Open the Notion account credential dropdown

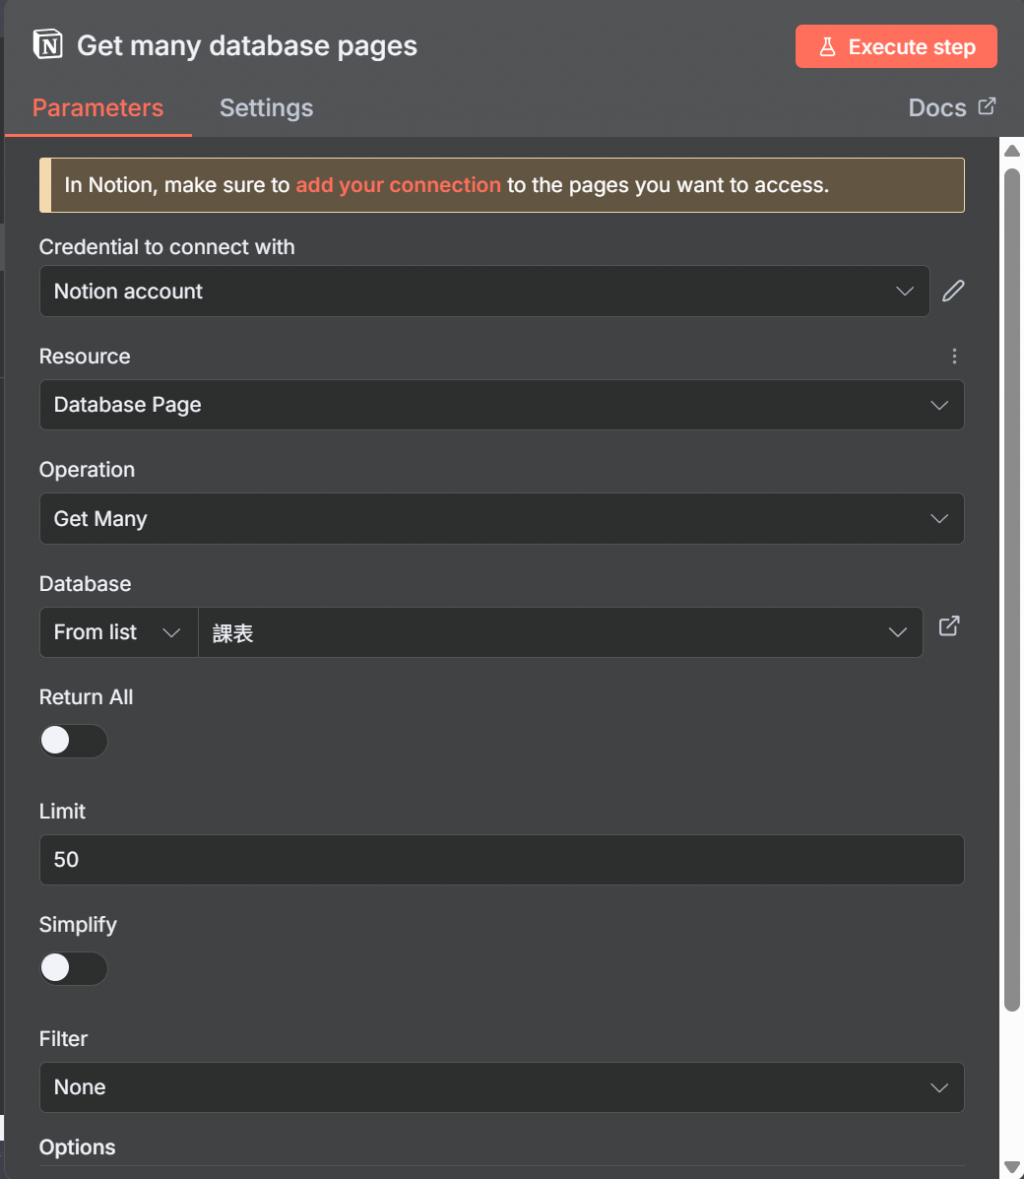point(484,291)
